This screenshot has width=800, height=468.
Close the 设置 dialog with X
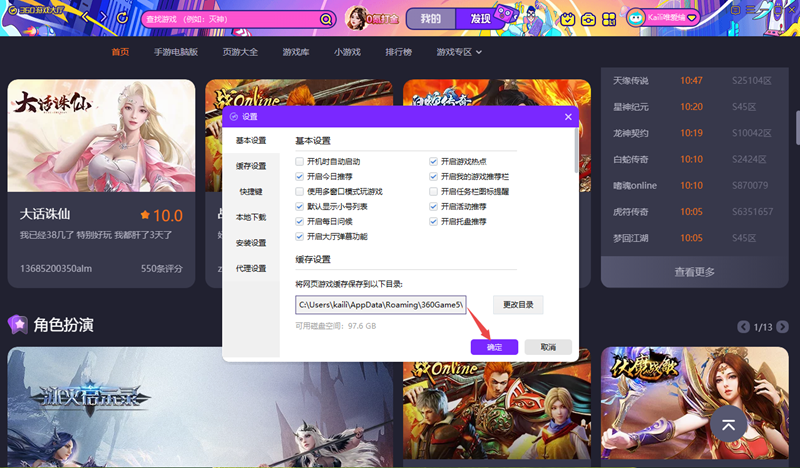click(x=569, y=117)
